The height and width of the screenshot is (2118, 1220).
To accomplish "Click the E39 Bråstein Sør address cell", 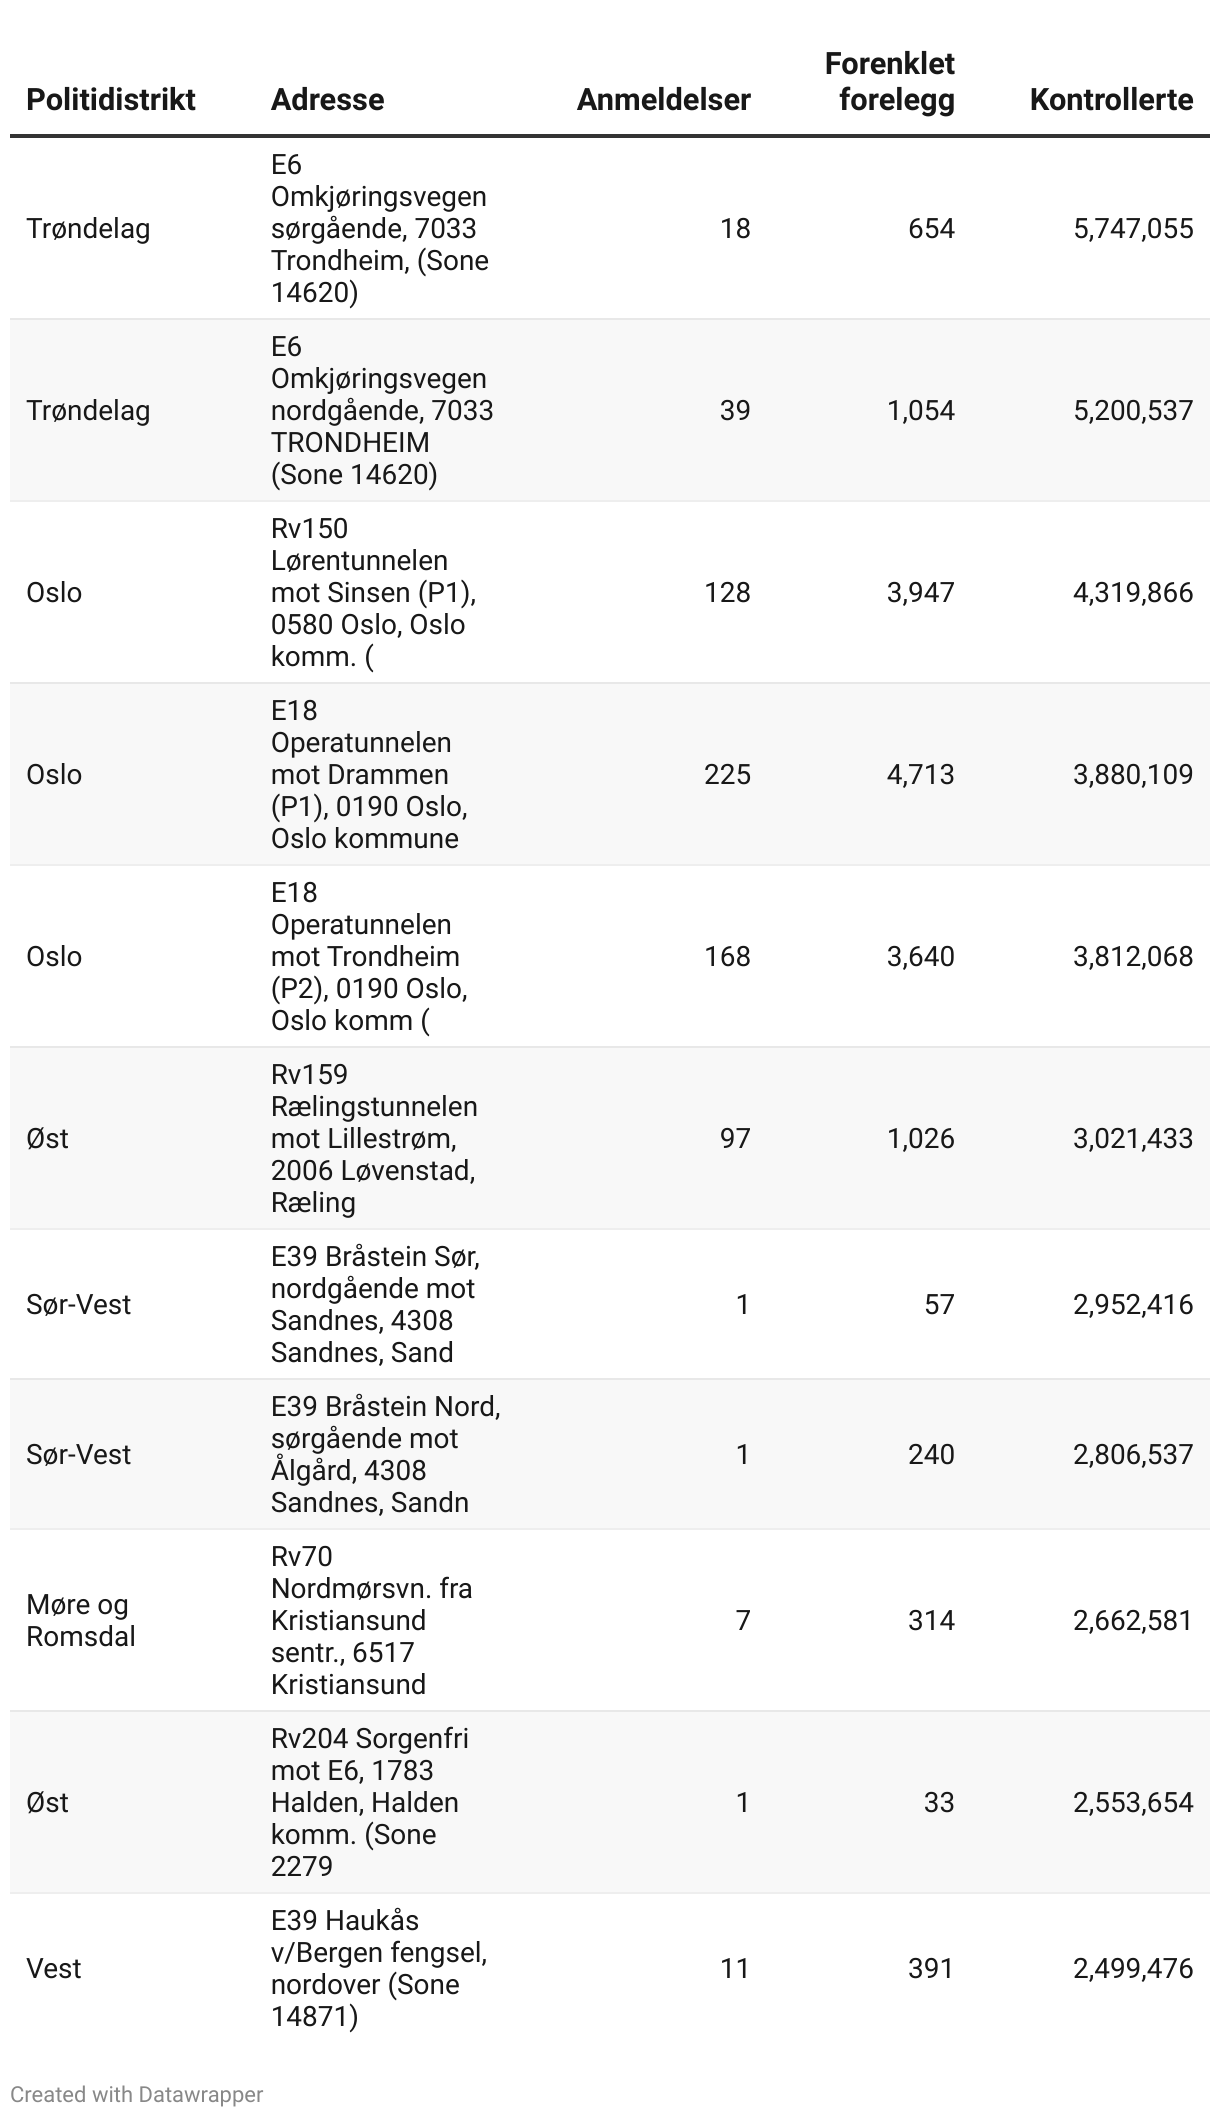I will (374, 1305).
